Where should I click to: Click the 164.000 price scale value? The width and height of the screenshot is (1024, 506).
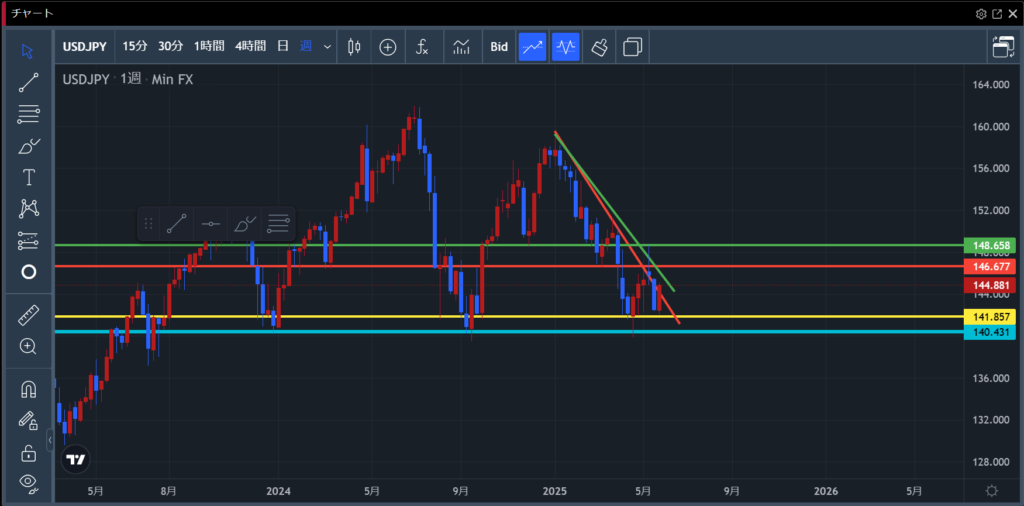point(991,85)
